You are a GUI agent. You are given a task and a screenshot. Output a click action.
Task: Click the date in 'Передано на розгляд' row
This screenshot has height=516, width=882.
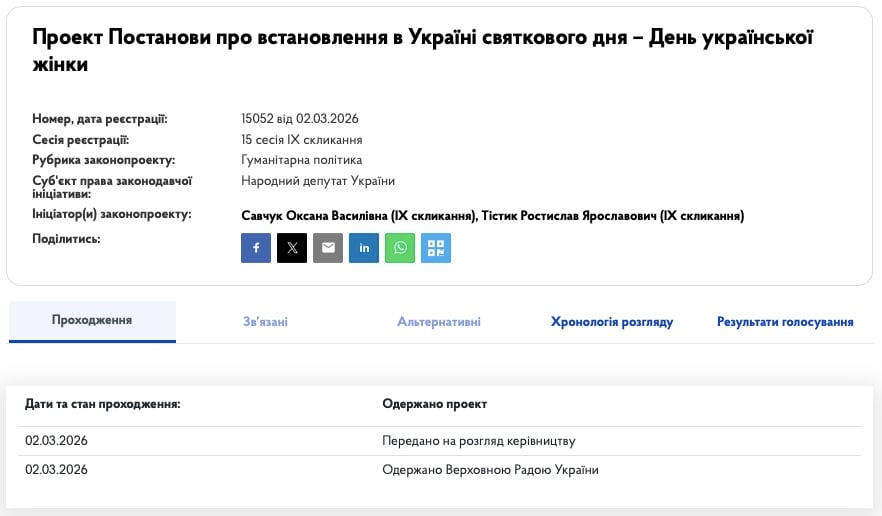click(x=56, y=441)
